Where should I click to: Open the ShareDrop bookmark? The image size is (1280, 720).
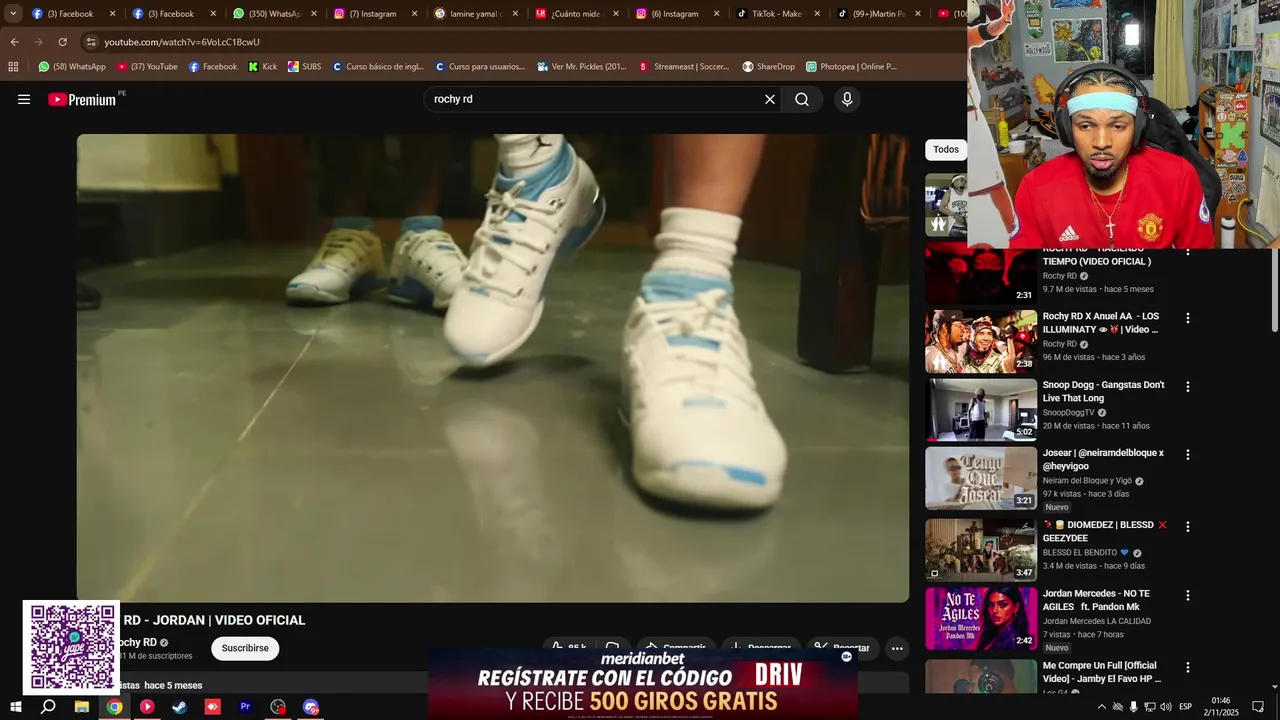(769, 67)
